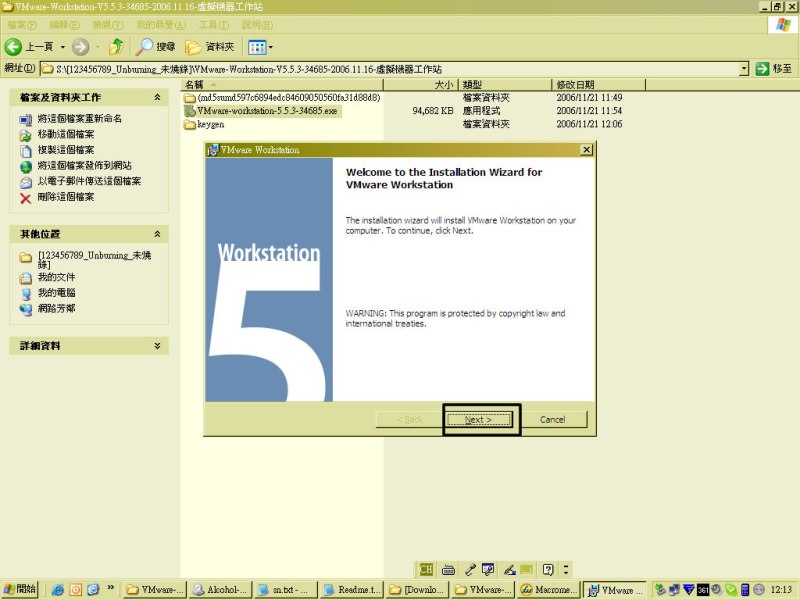Cancel the VMware Workstation installation
This screenshot has height=600, width=800.
click(x=552, y=419)
